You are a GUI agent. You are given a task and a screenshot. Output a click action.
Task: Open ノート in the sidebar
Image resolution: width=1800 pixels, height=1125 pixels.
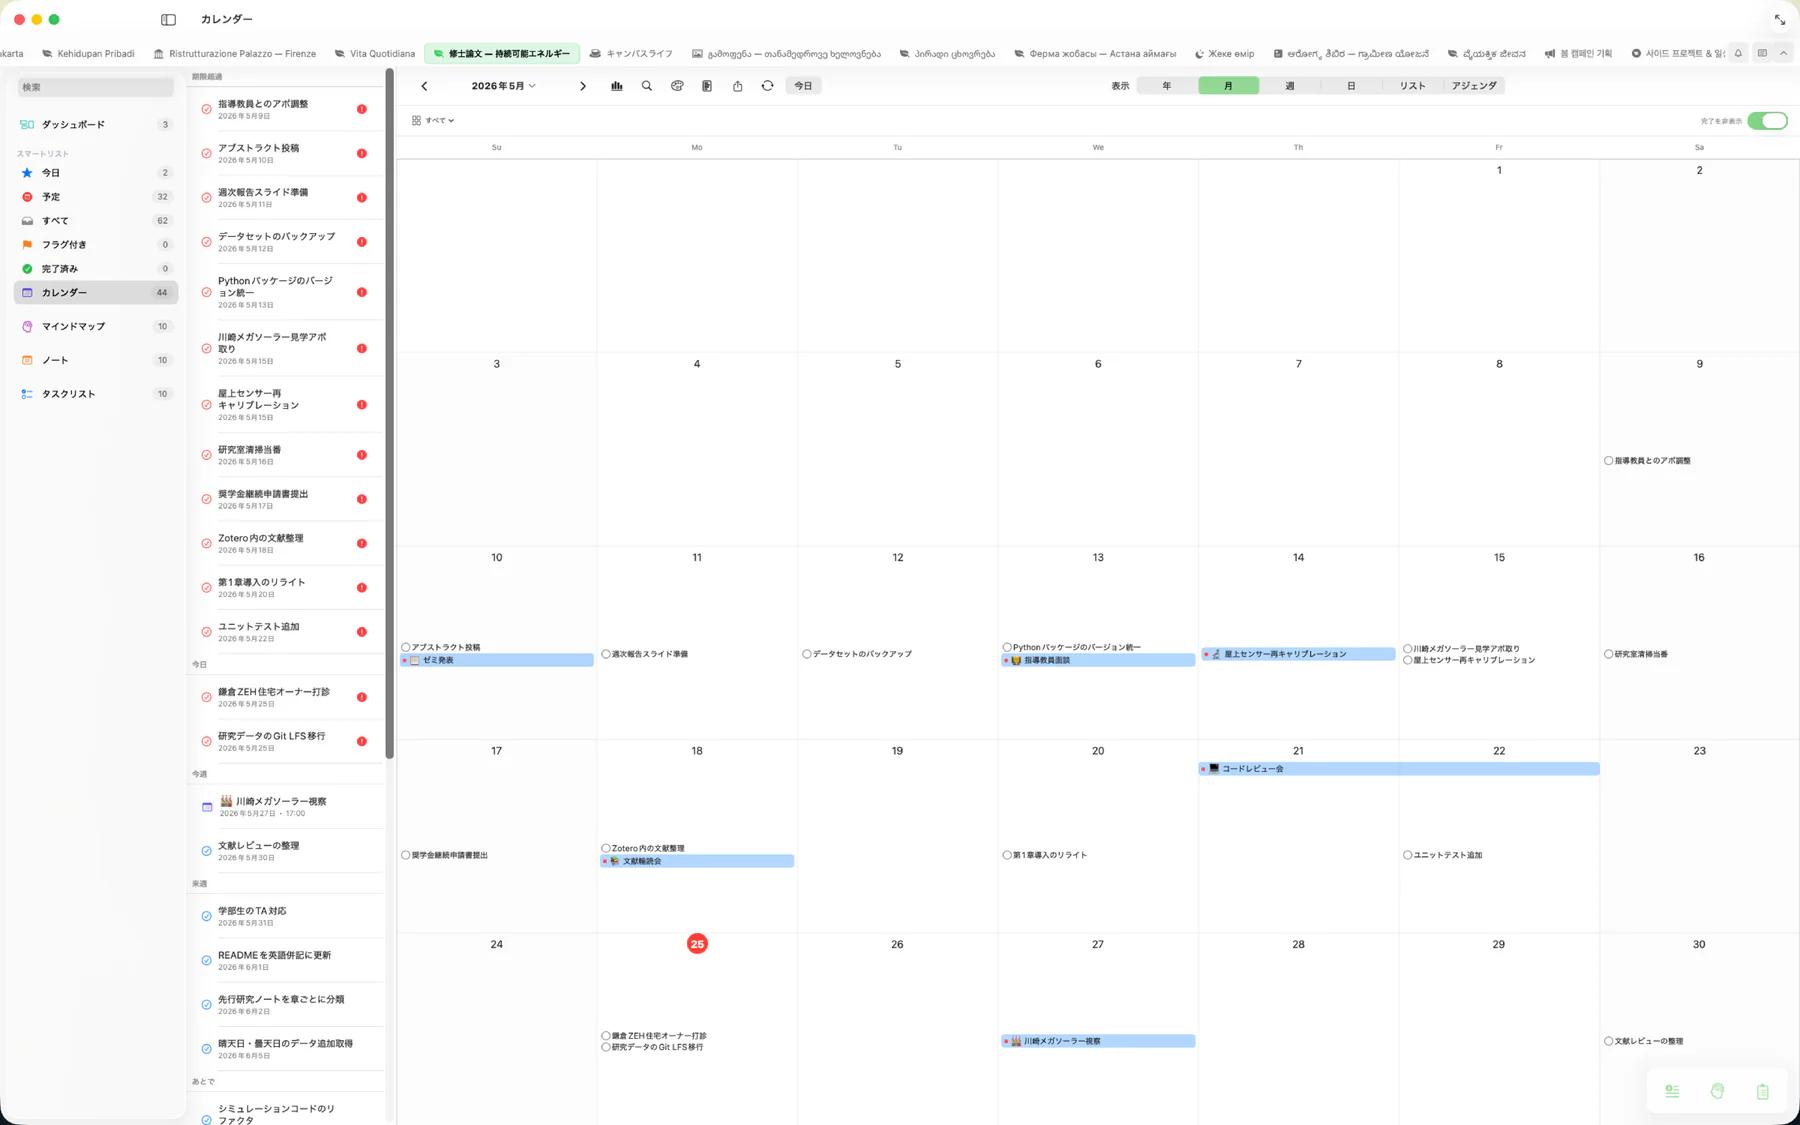pos(96,360)
